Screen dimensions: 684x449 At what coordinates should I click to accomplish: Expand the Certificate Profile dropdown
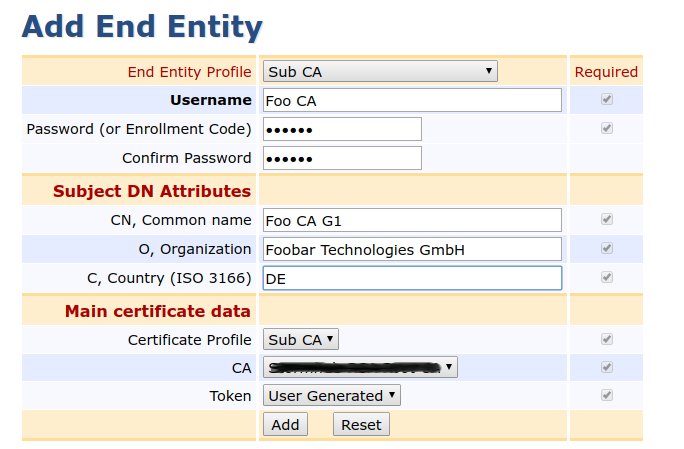coord(301,340)
